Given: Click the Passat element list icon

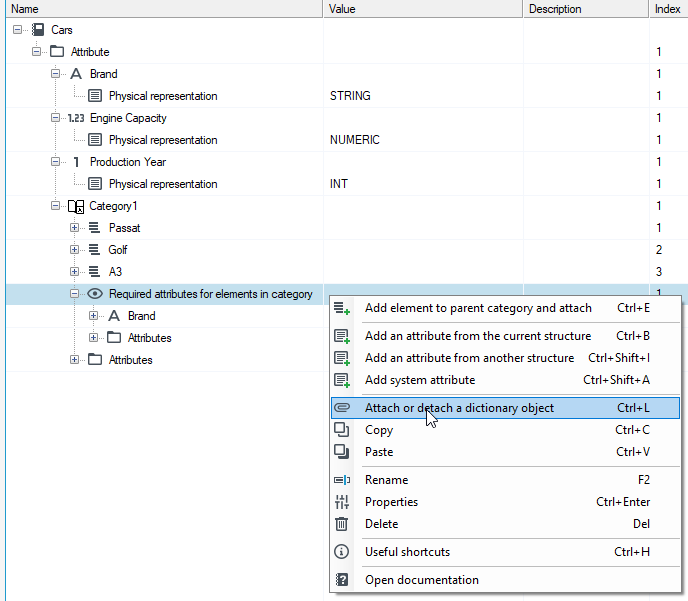Looking at the screenshot, I should click(94, 228).
